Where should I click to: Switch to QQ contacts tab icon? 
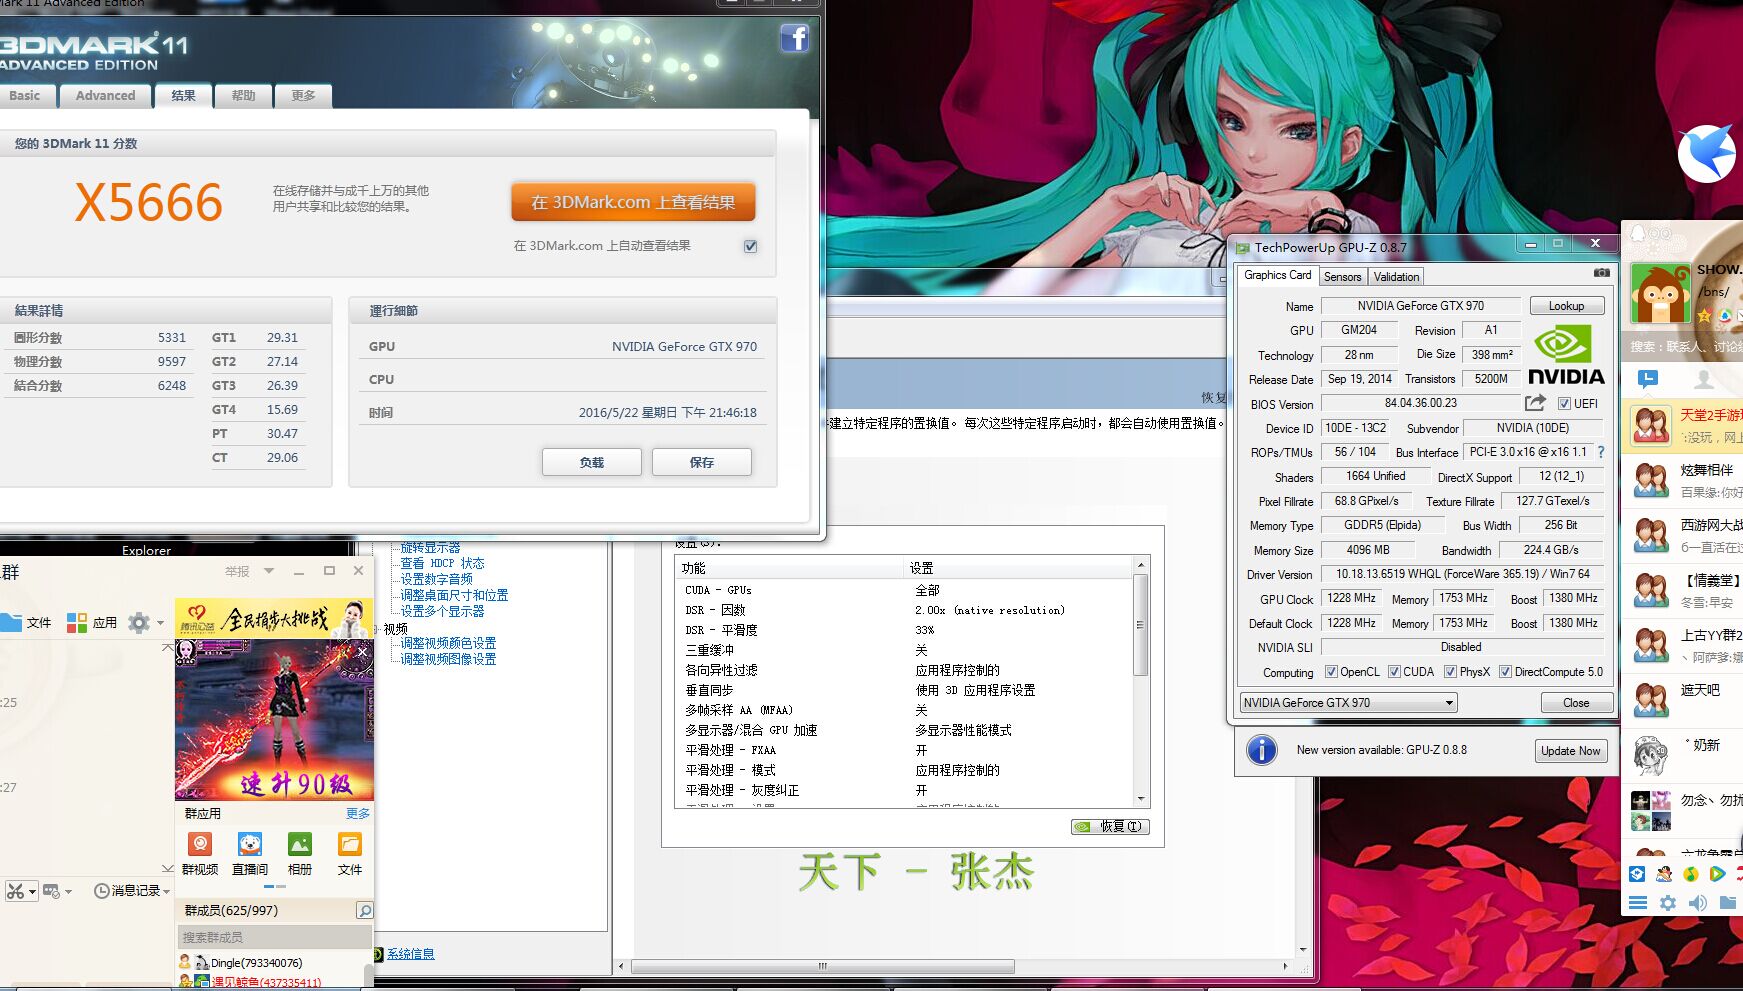[x=1704, y=379]
